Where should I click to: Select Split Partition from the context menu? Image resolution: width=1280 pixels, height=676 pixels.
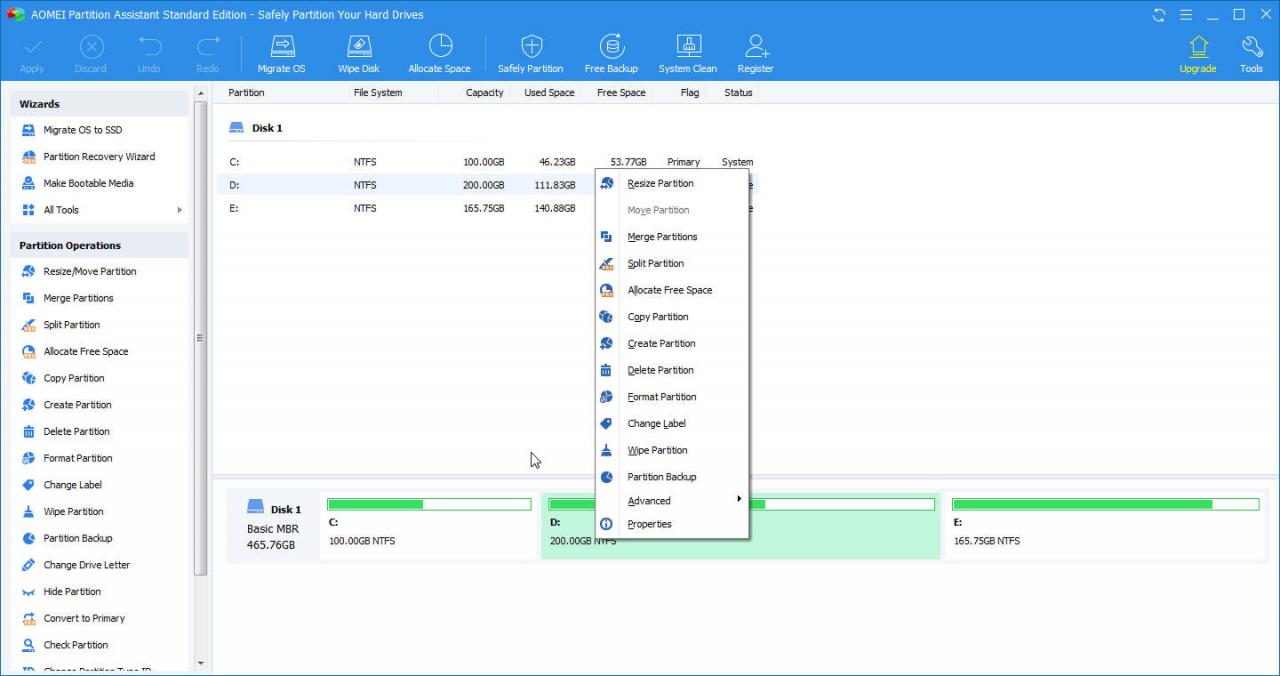coord(655,263)
